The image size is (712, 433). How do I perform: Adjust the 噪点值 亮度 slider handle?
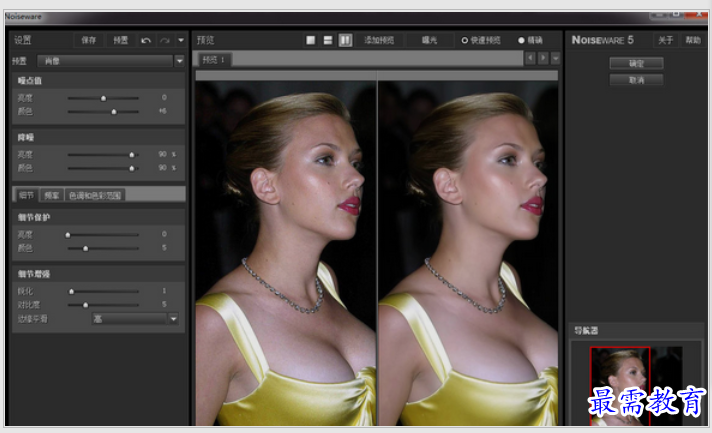(104, 98)
